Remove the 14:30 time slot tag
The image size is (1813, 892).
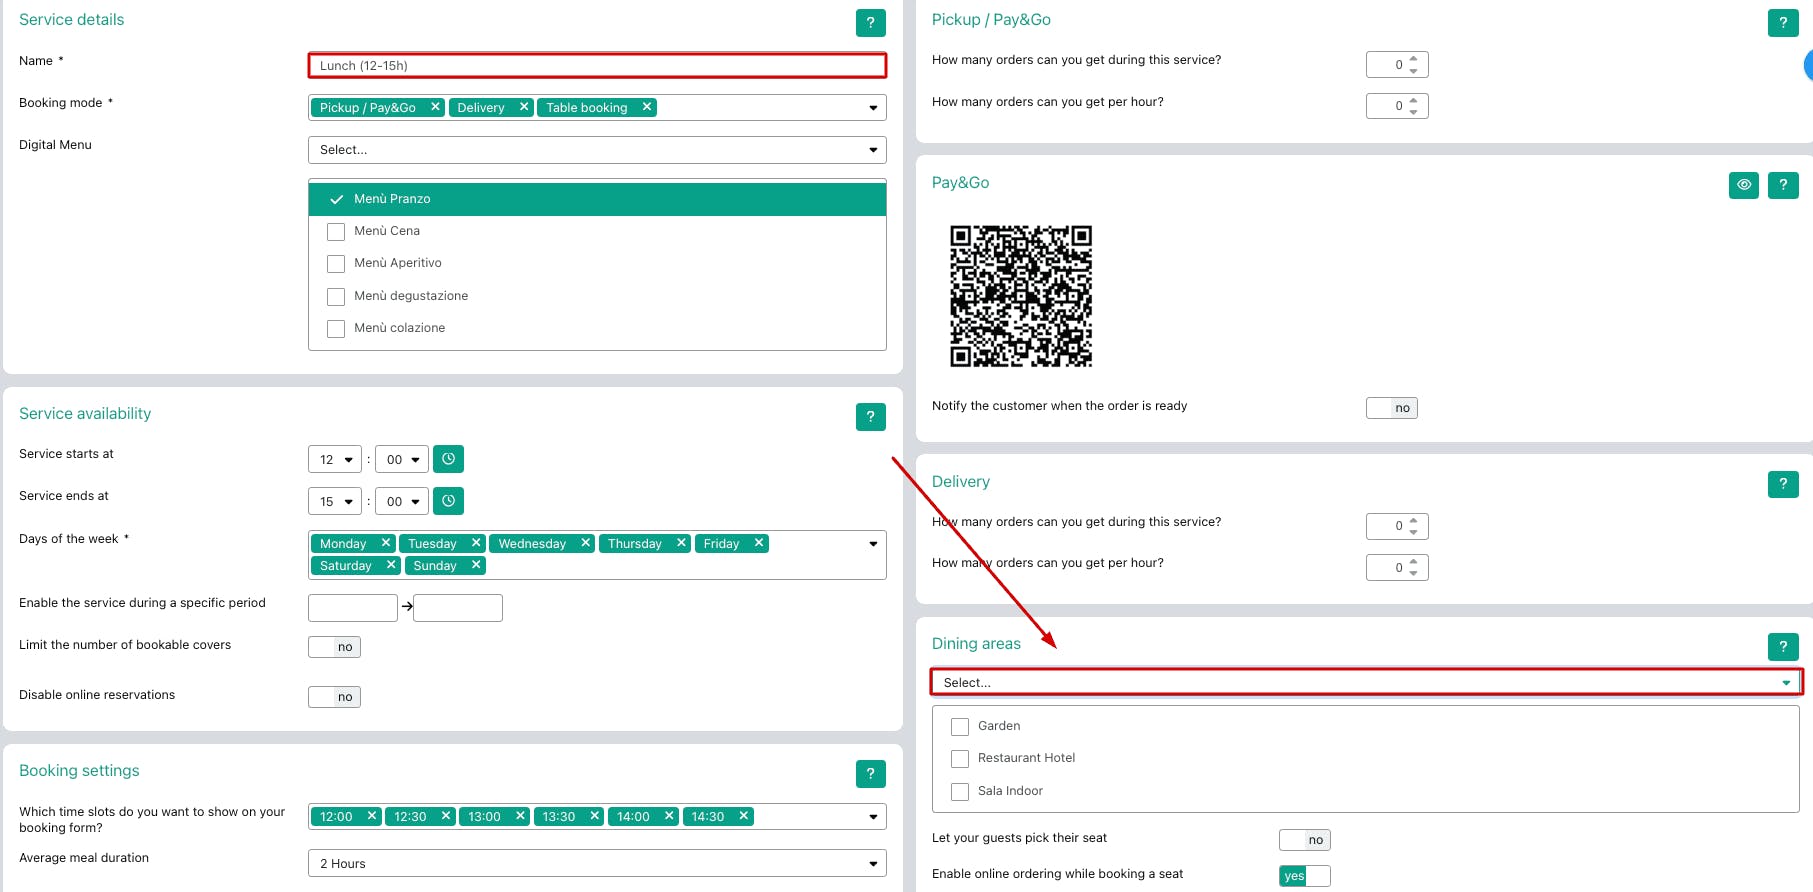pyautogui.click(x=743, y=816)
